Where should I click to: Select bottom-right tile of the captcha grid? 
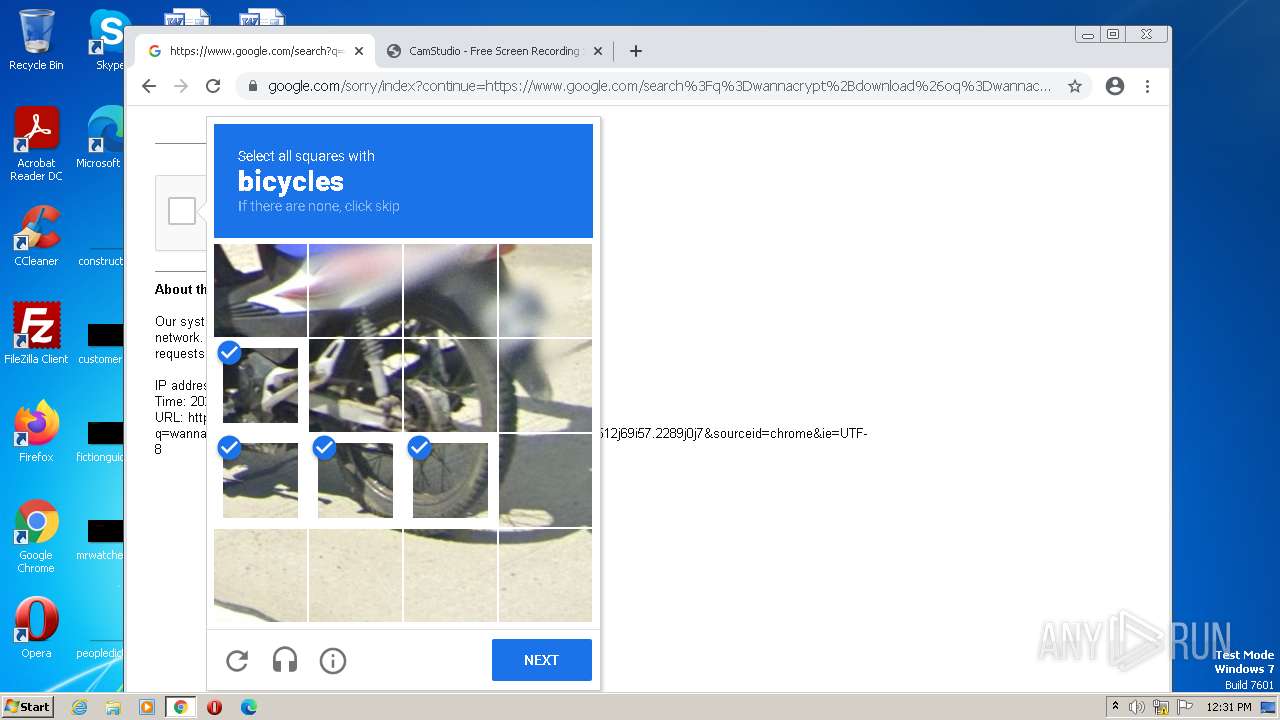[x=545, y=575]
